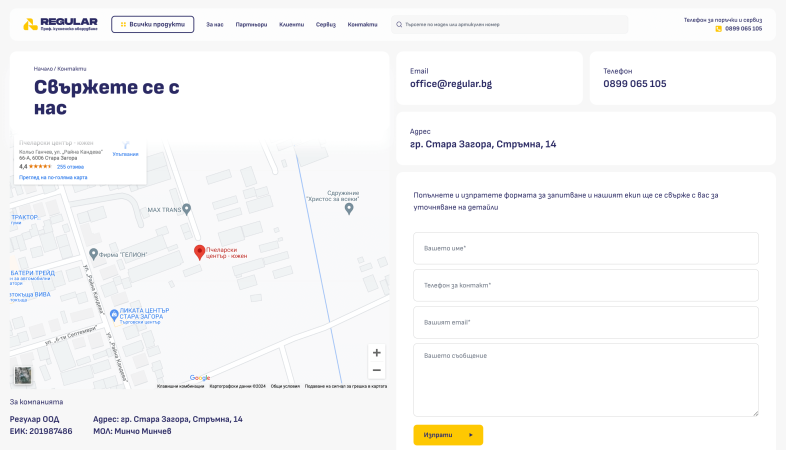The image size is (786, 450).
Task: Open the 'Всички продукти' products menu
Action: [x=152, y=24]
